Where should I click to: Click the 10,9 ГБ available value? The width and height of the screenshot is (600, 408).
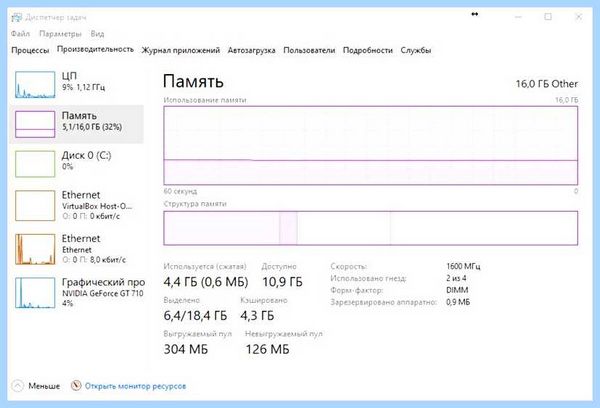[x=282, y=282]
